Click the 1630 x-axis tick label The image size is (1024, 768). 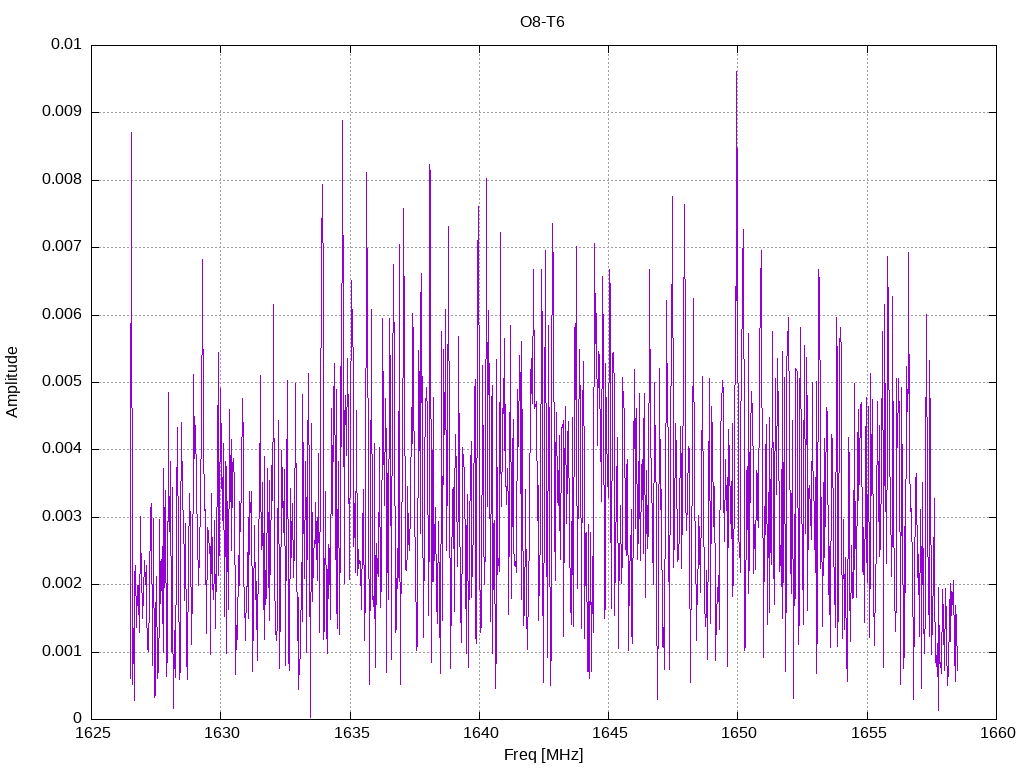(x=221, y=733)
